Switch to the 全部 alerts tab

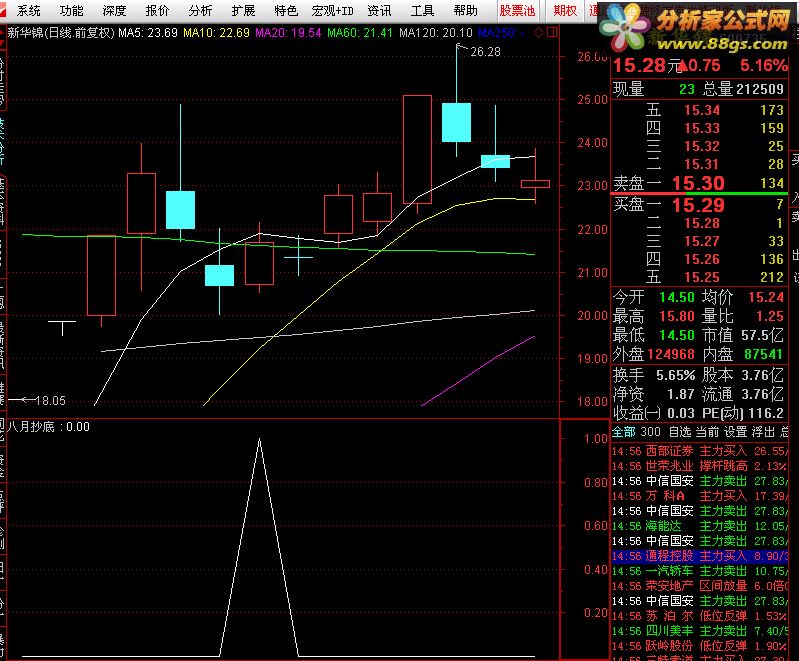[x=623, y=432]
